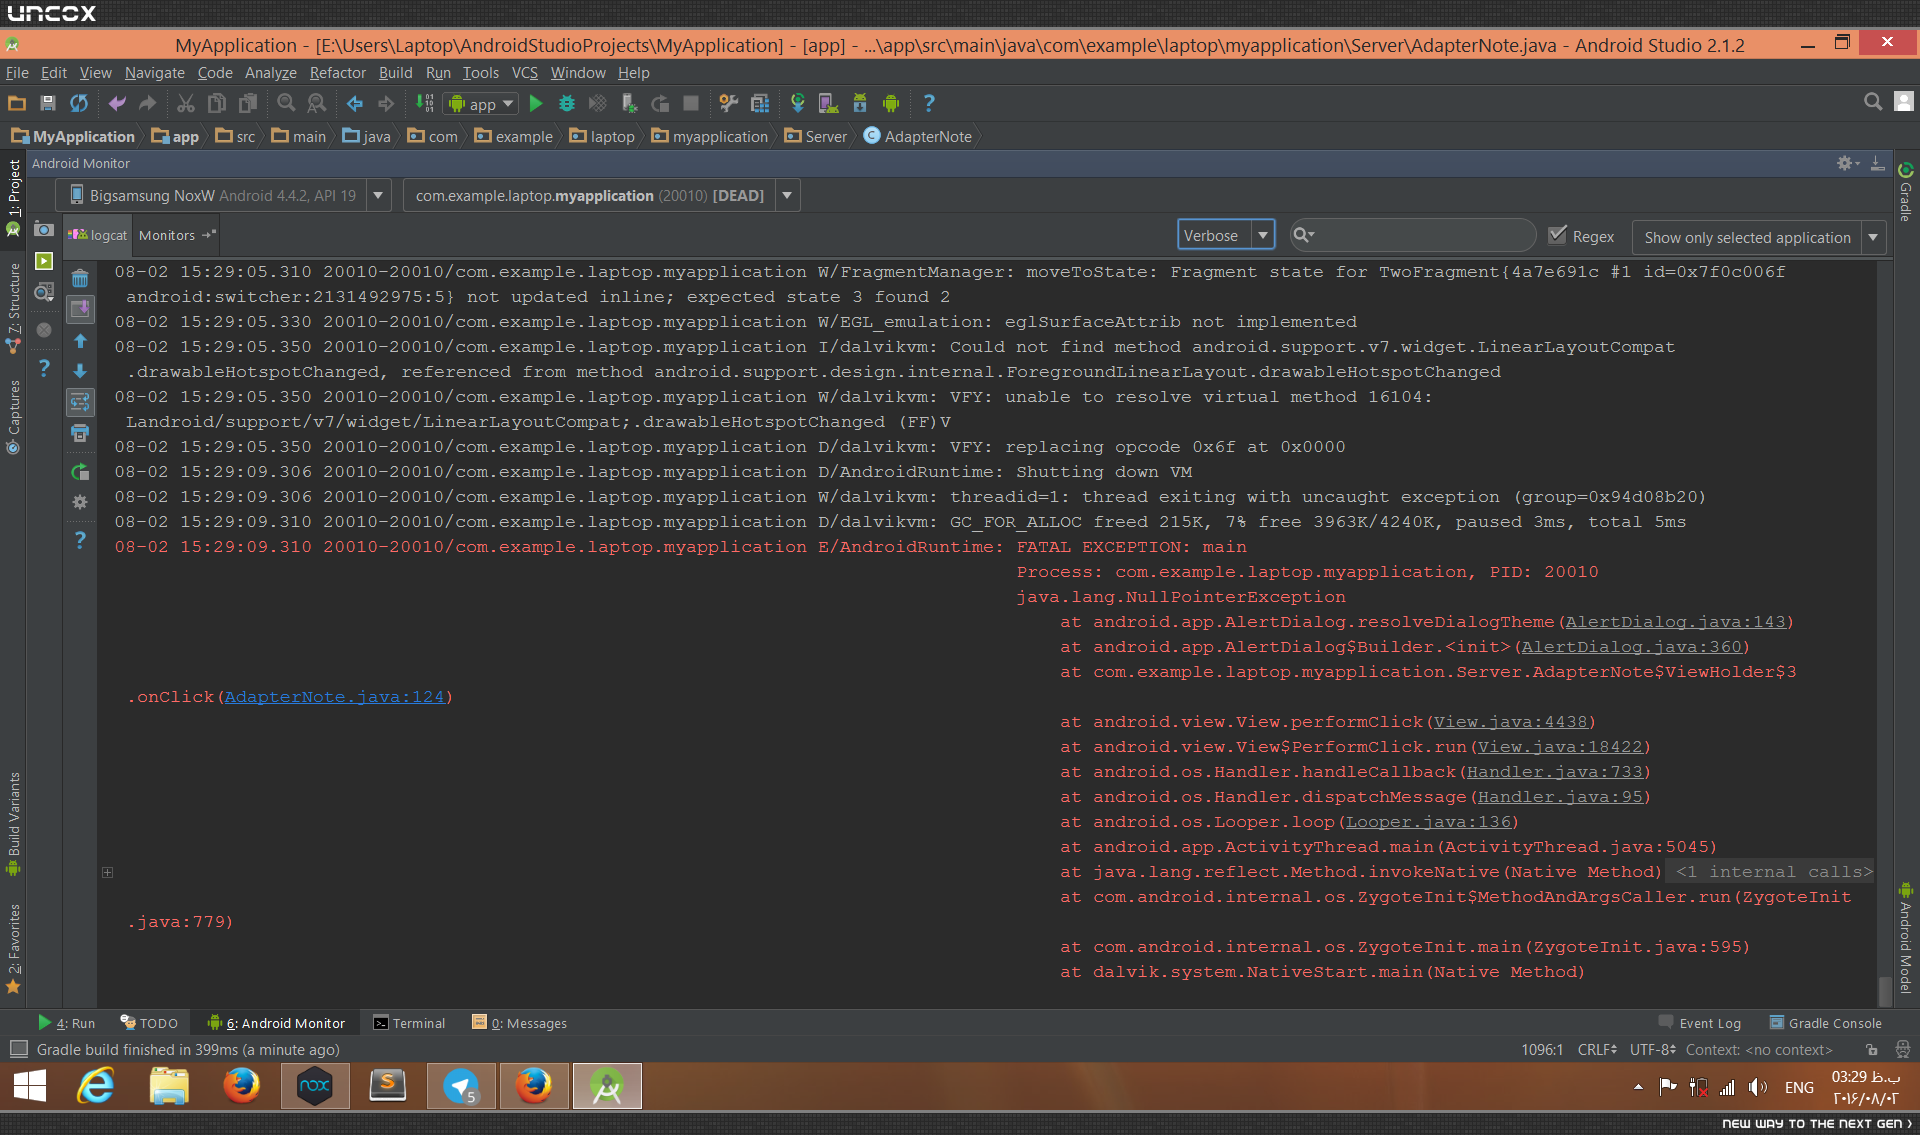Run app with the green play button
The height and width of the screenshot is (1135, 1920).
click(x=536, y=103)
